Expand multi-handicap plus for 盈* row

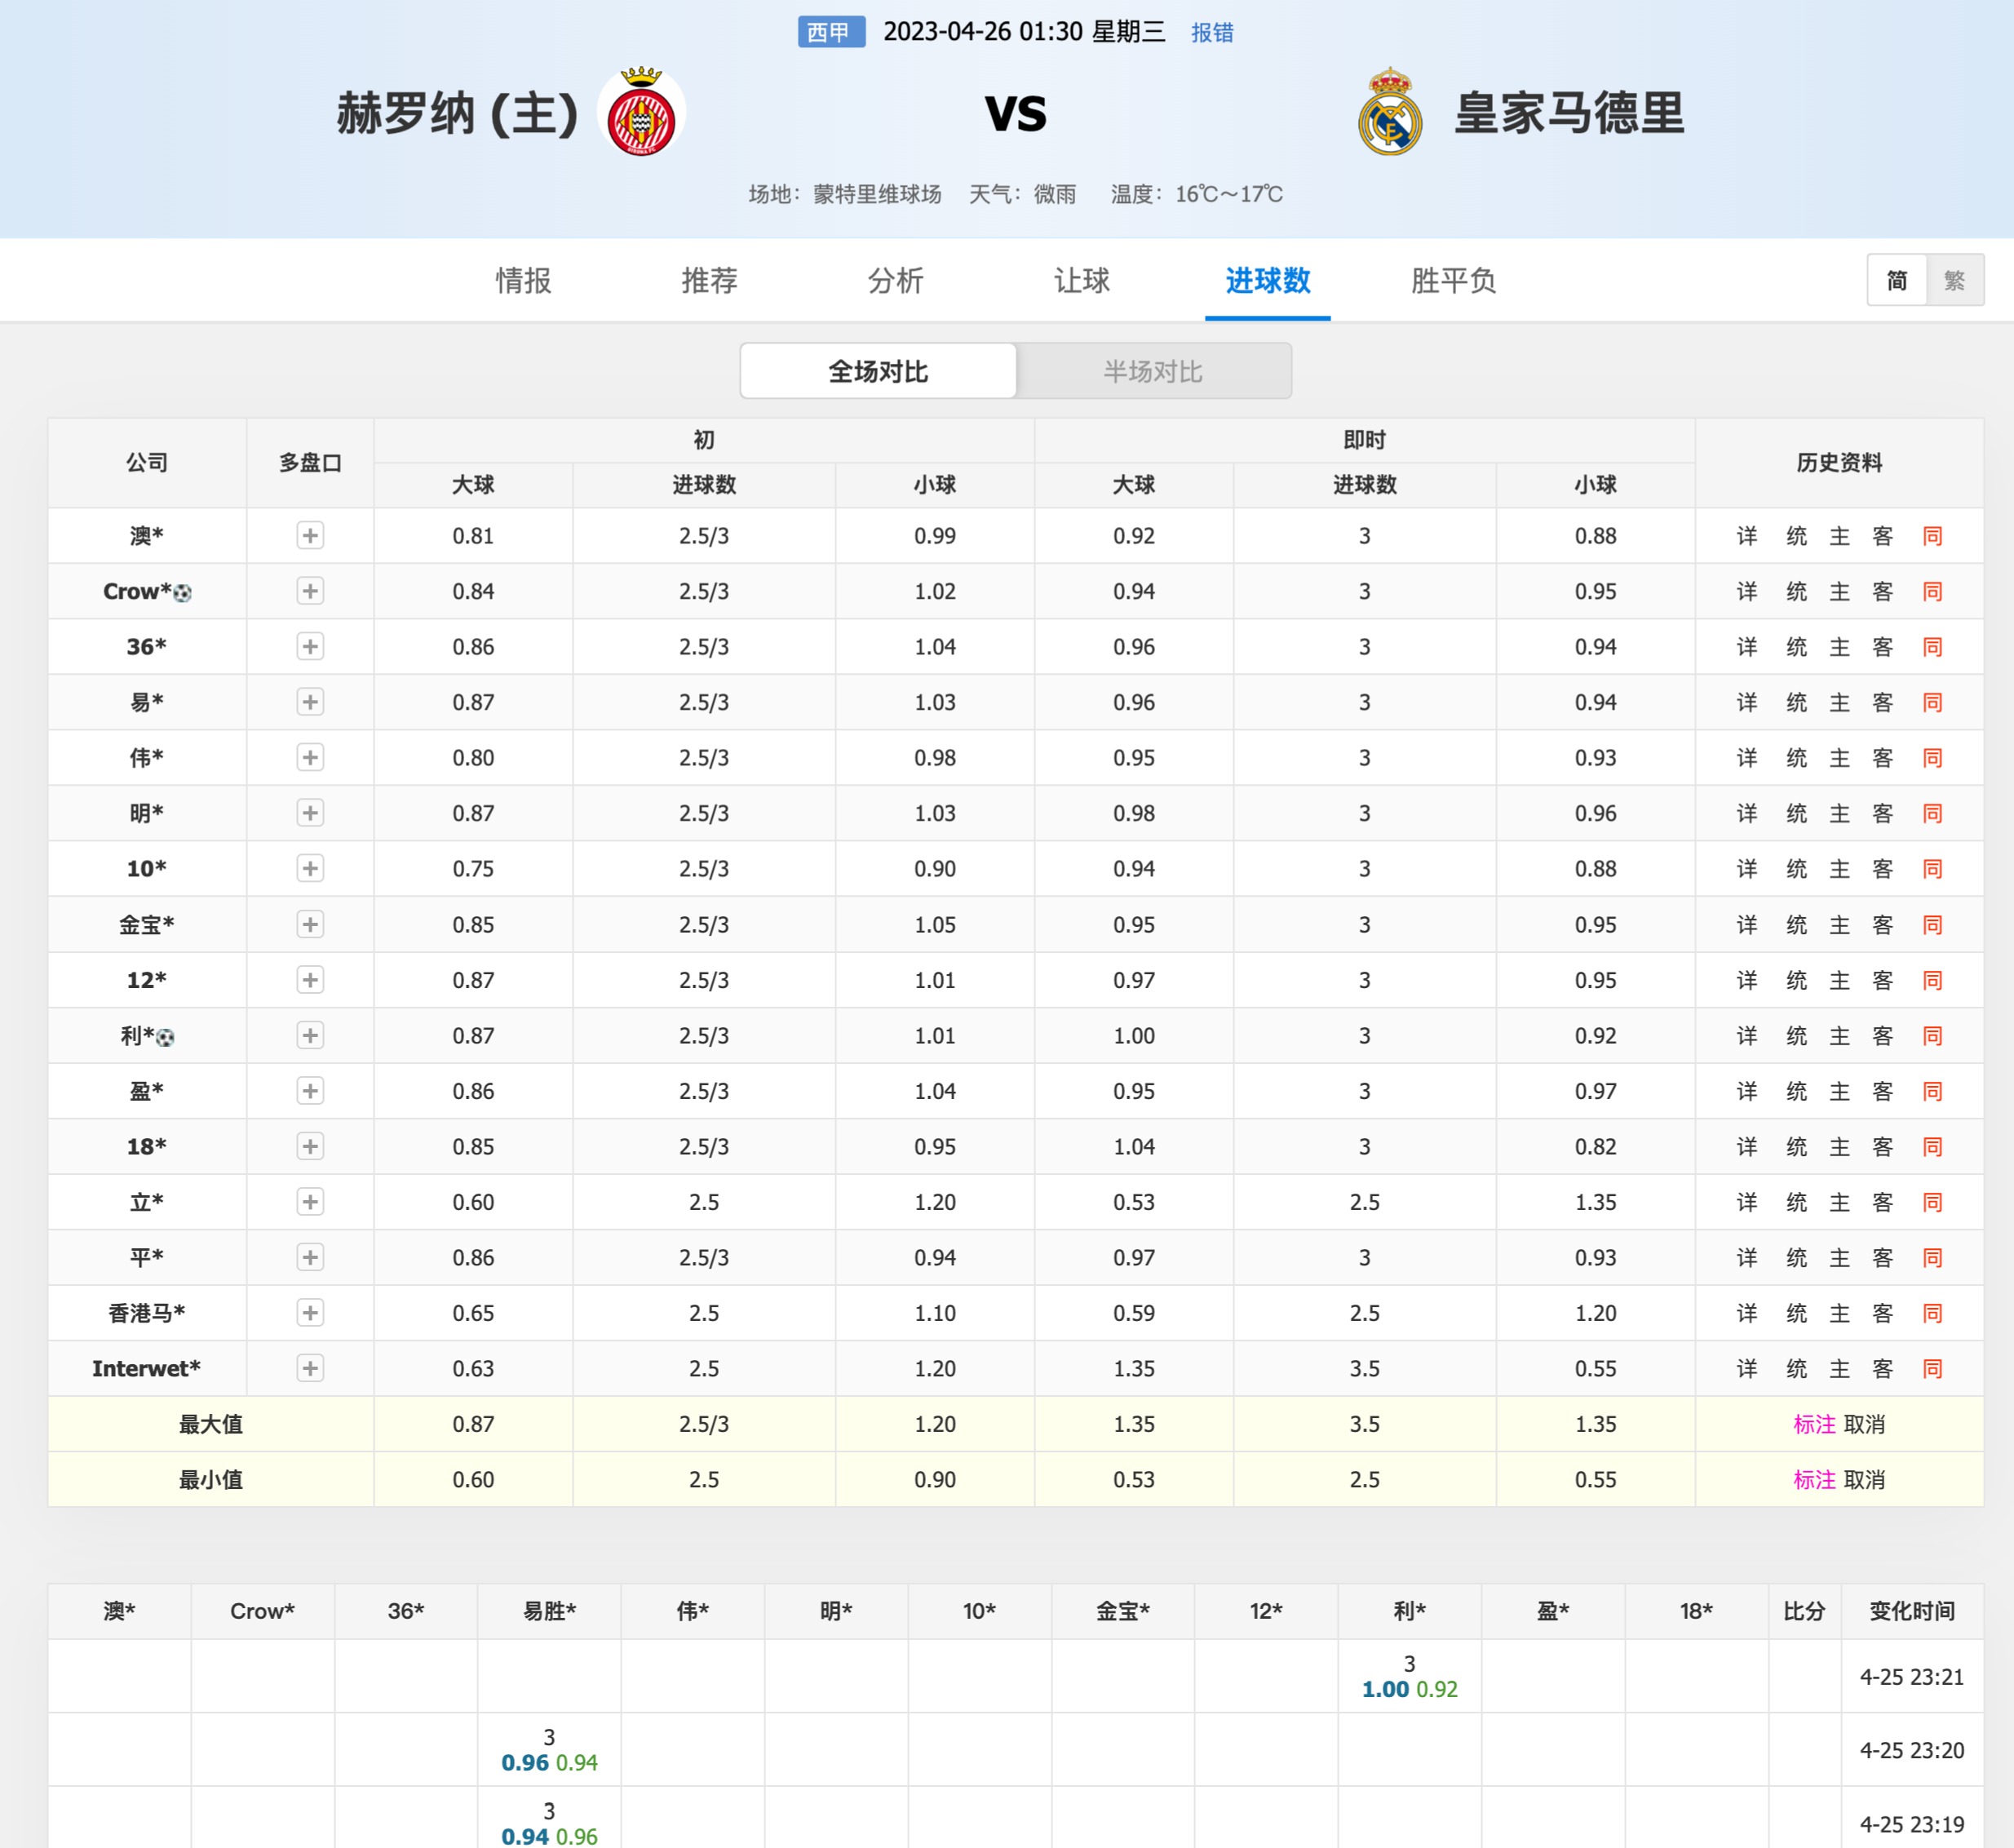pyautogui.click(x=310, y=1091)
